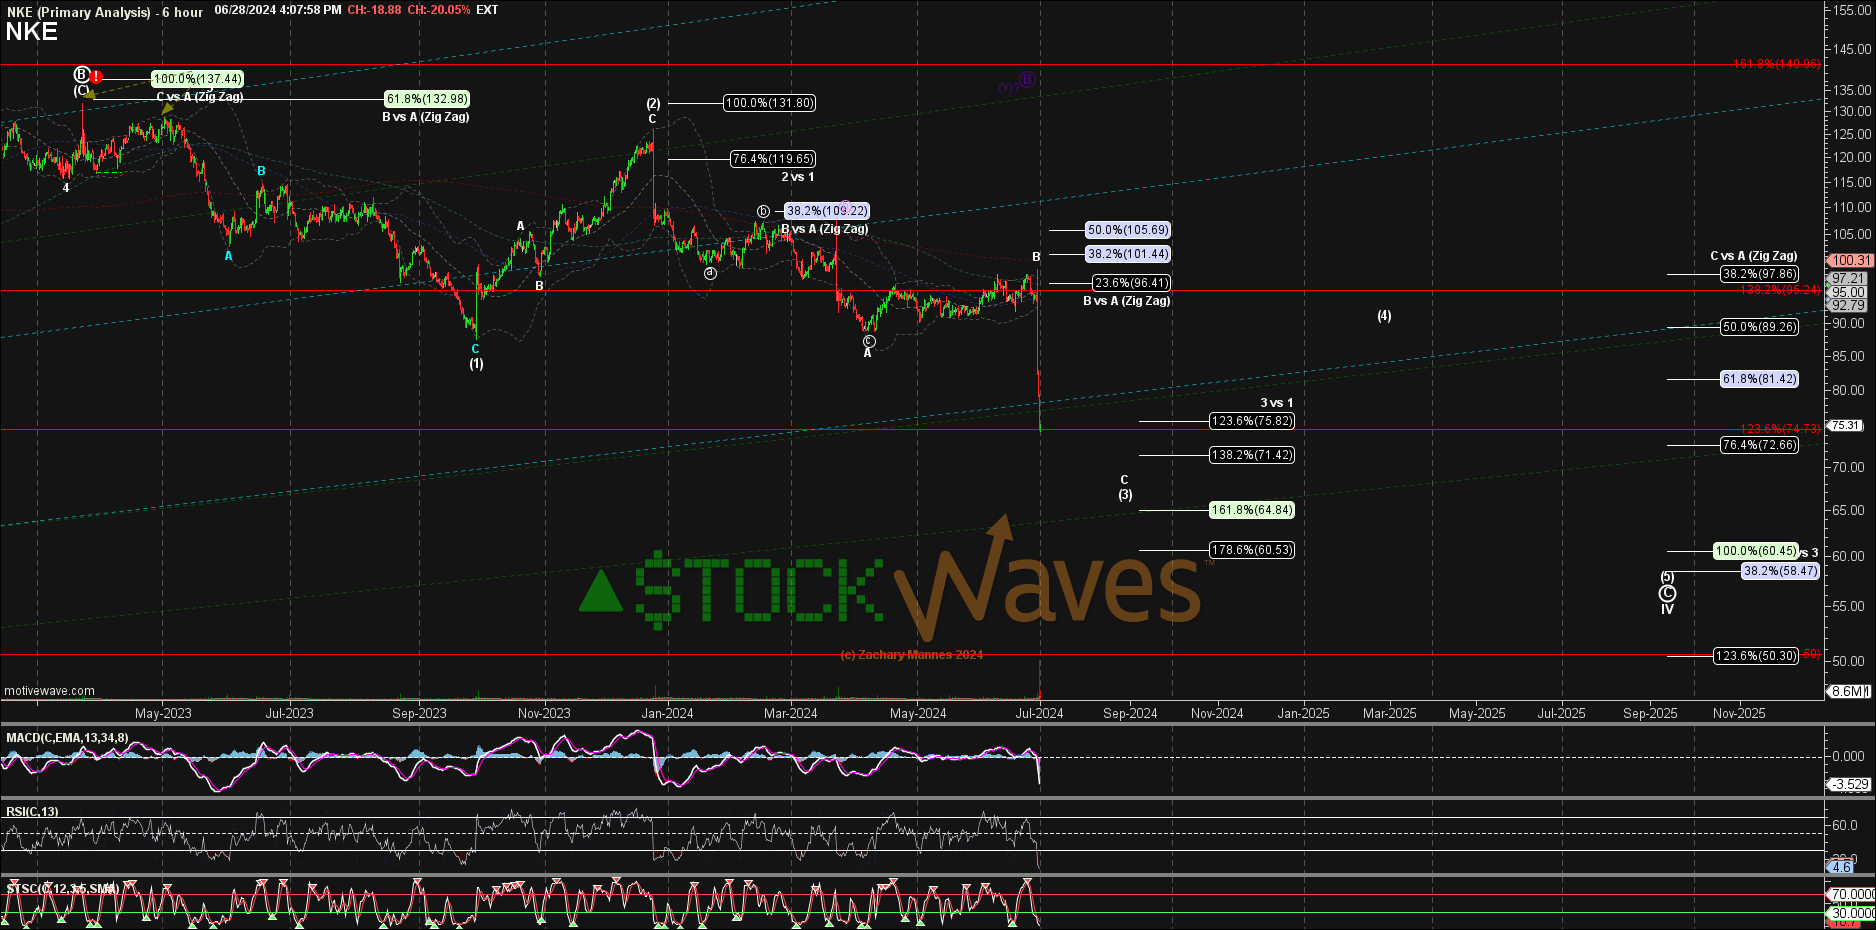Viewport: 1876px width, 930px height.
Task: Select the (4) wave label
Action: (x=1384, y=316)
